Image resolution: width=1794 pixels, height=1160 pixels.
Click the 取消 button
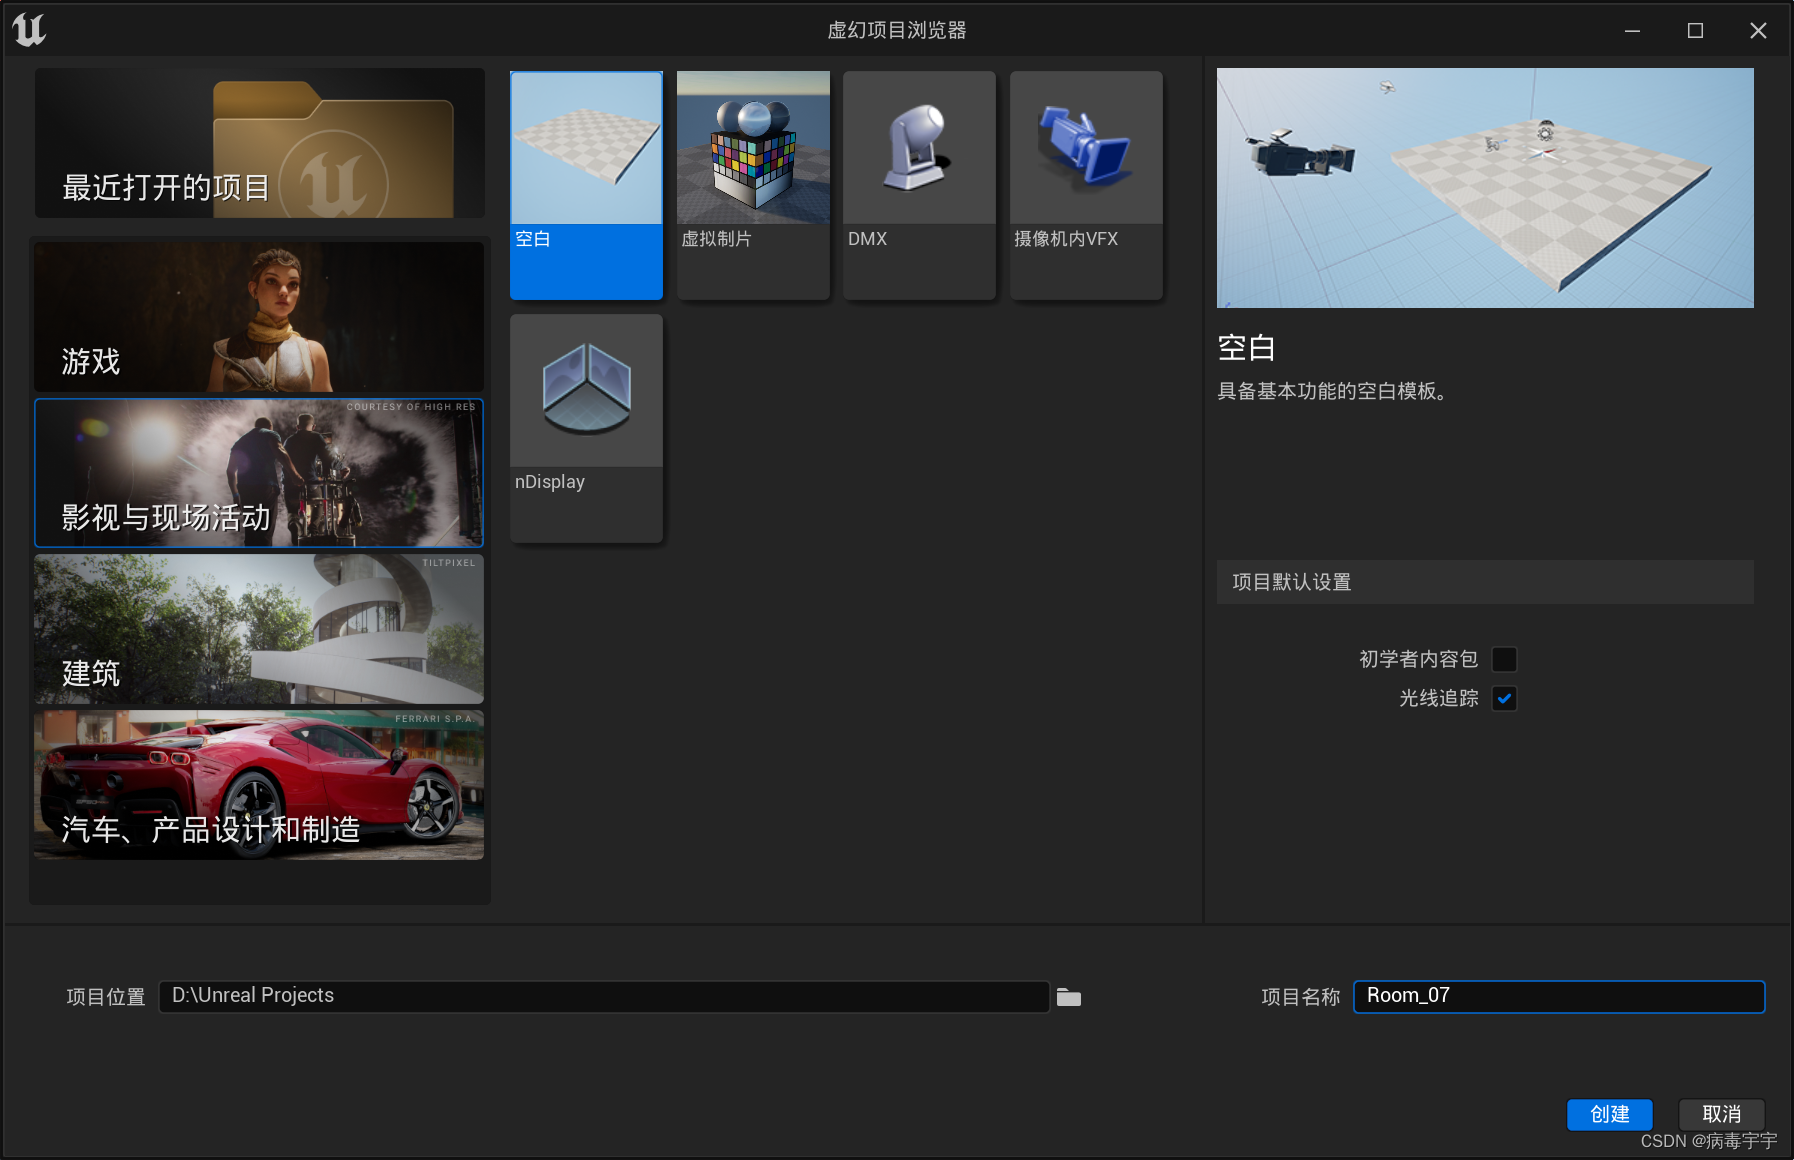coord(1721,1113)
